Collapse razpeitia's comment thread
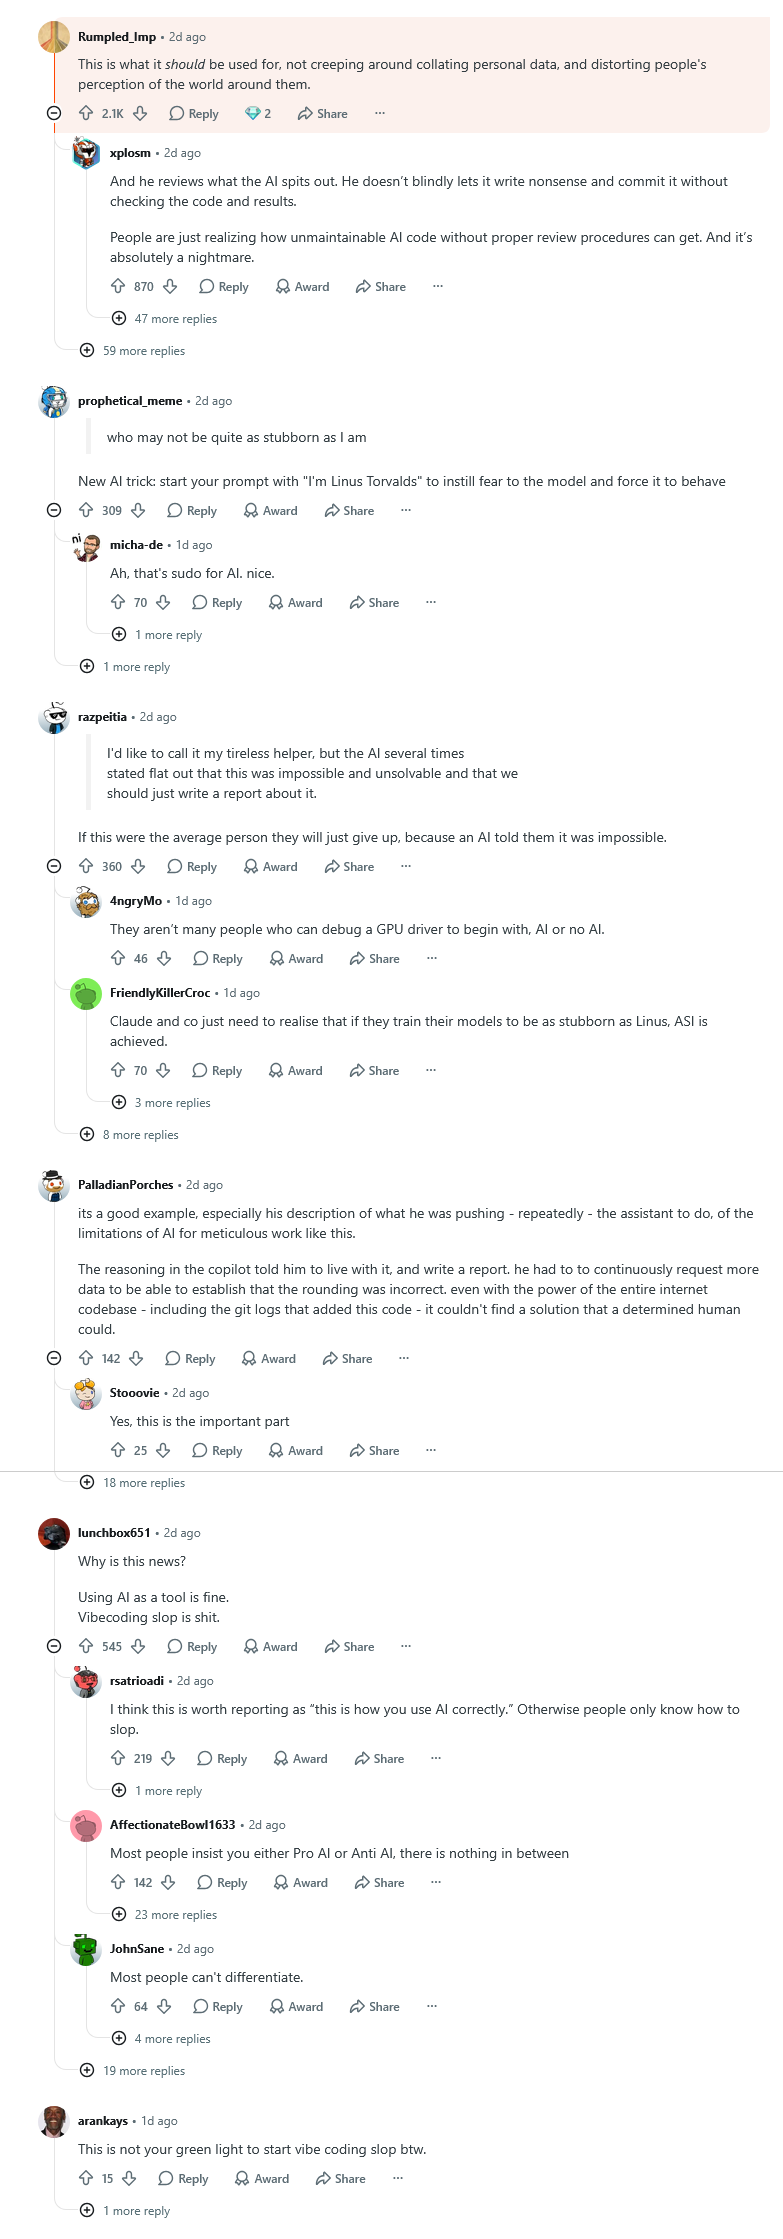783x2239 pixels. coord(54,866)
